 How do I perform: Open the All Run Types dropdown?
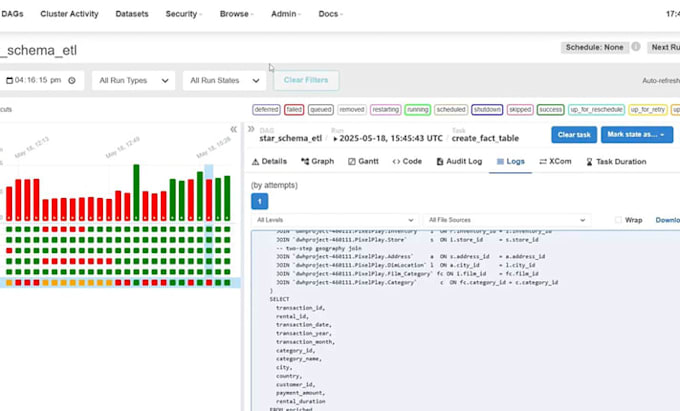(134, 81)
